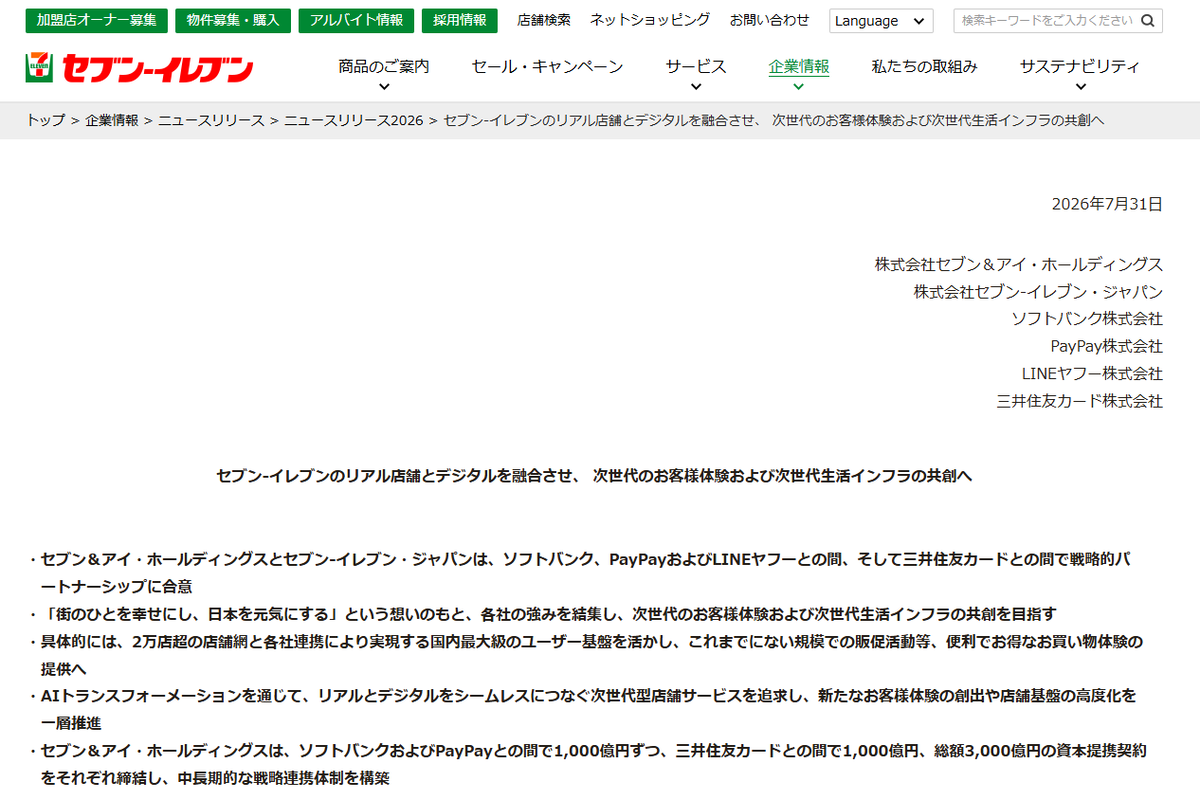Open 私たちの取組み menu
Image resolution: width=1200 pixels, height=800 pixels.
pyautogui.click(x=924, y=67)
